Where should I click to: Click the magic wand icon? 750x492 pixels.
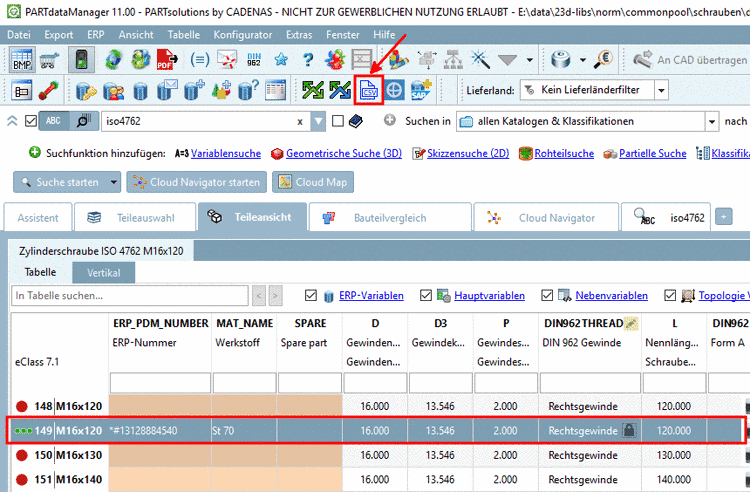click(480, 60)
